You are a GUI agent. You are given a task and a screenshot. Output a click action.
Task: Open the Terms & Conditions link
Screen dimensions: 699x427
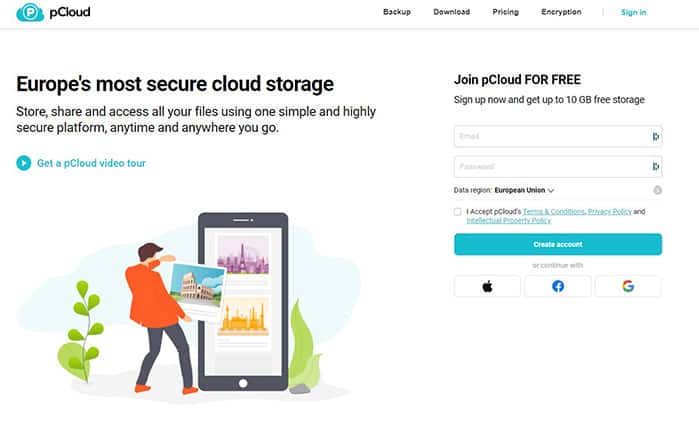554,212
